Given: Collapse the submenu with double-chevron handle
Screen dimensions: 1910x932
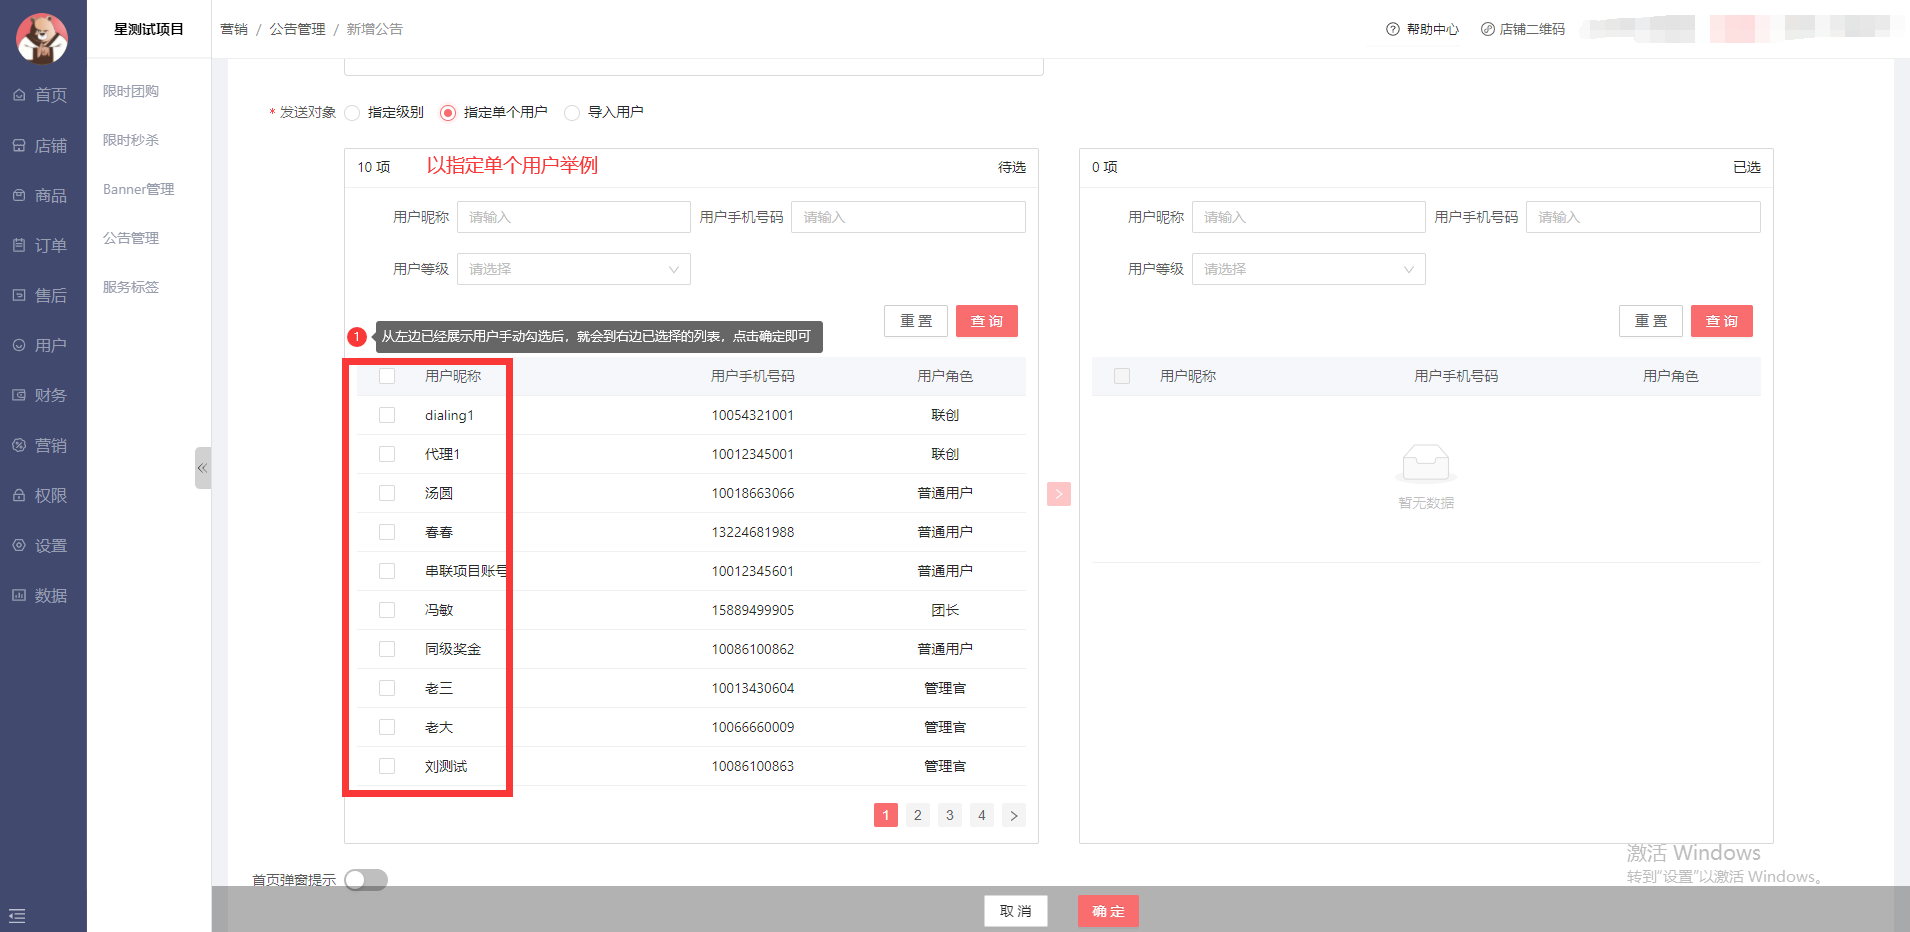Looking at the screenshot, I should 202,468.
